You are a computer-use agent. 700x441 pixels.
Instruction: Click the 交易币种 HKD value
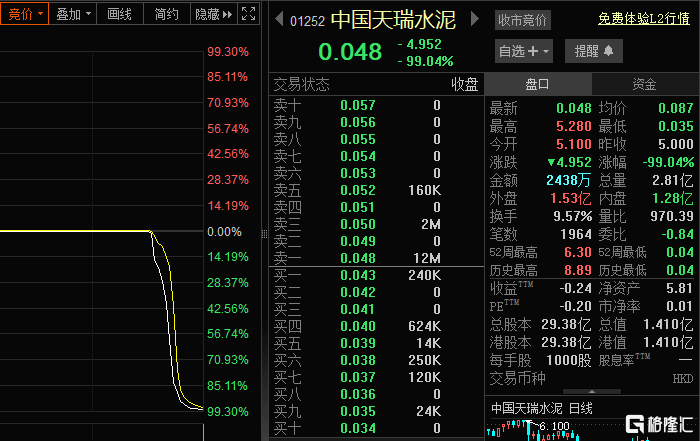click(683, 379)
